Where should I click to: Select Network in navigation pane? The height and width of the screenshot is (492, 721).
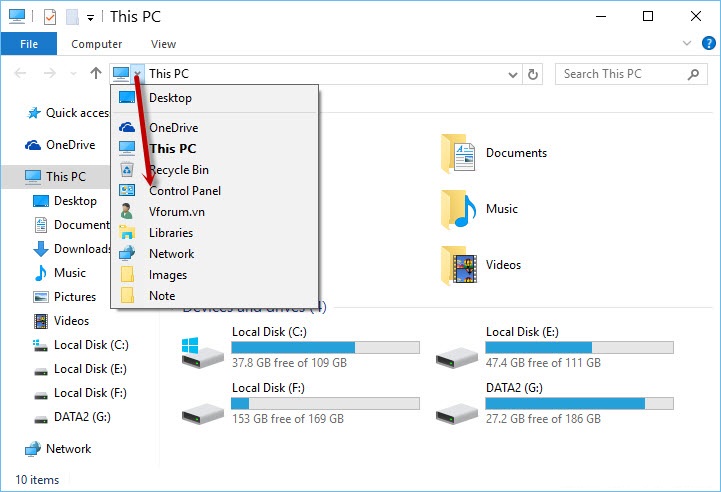(x=58, y=449)
